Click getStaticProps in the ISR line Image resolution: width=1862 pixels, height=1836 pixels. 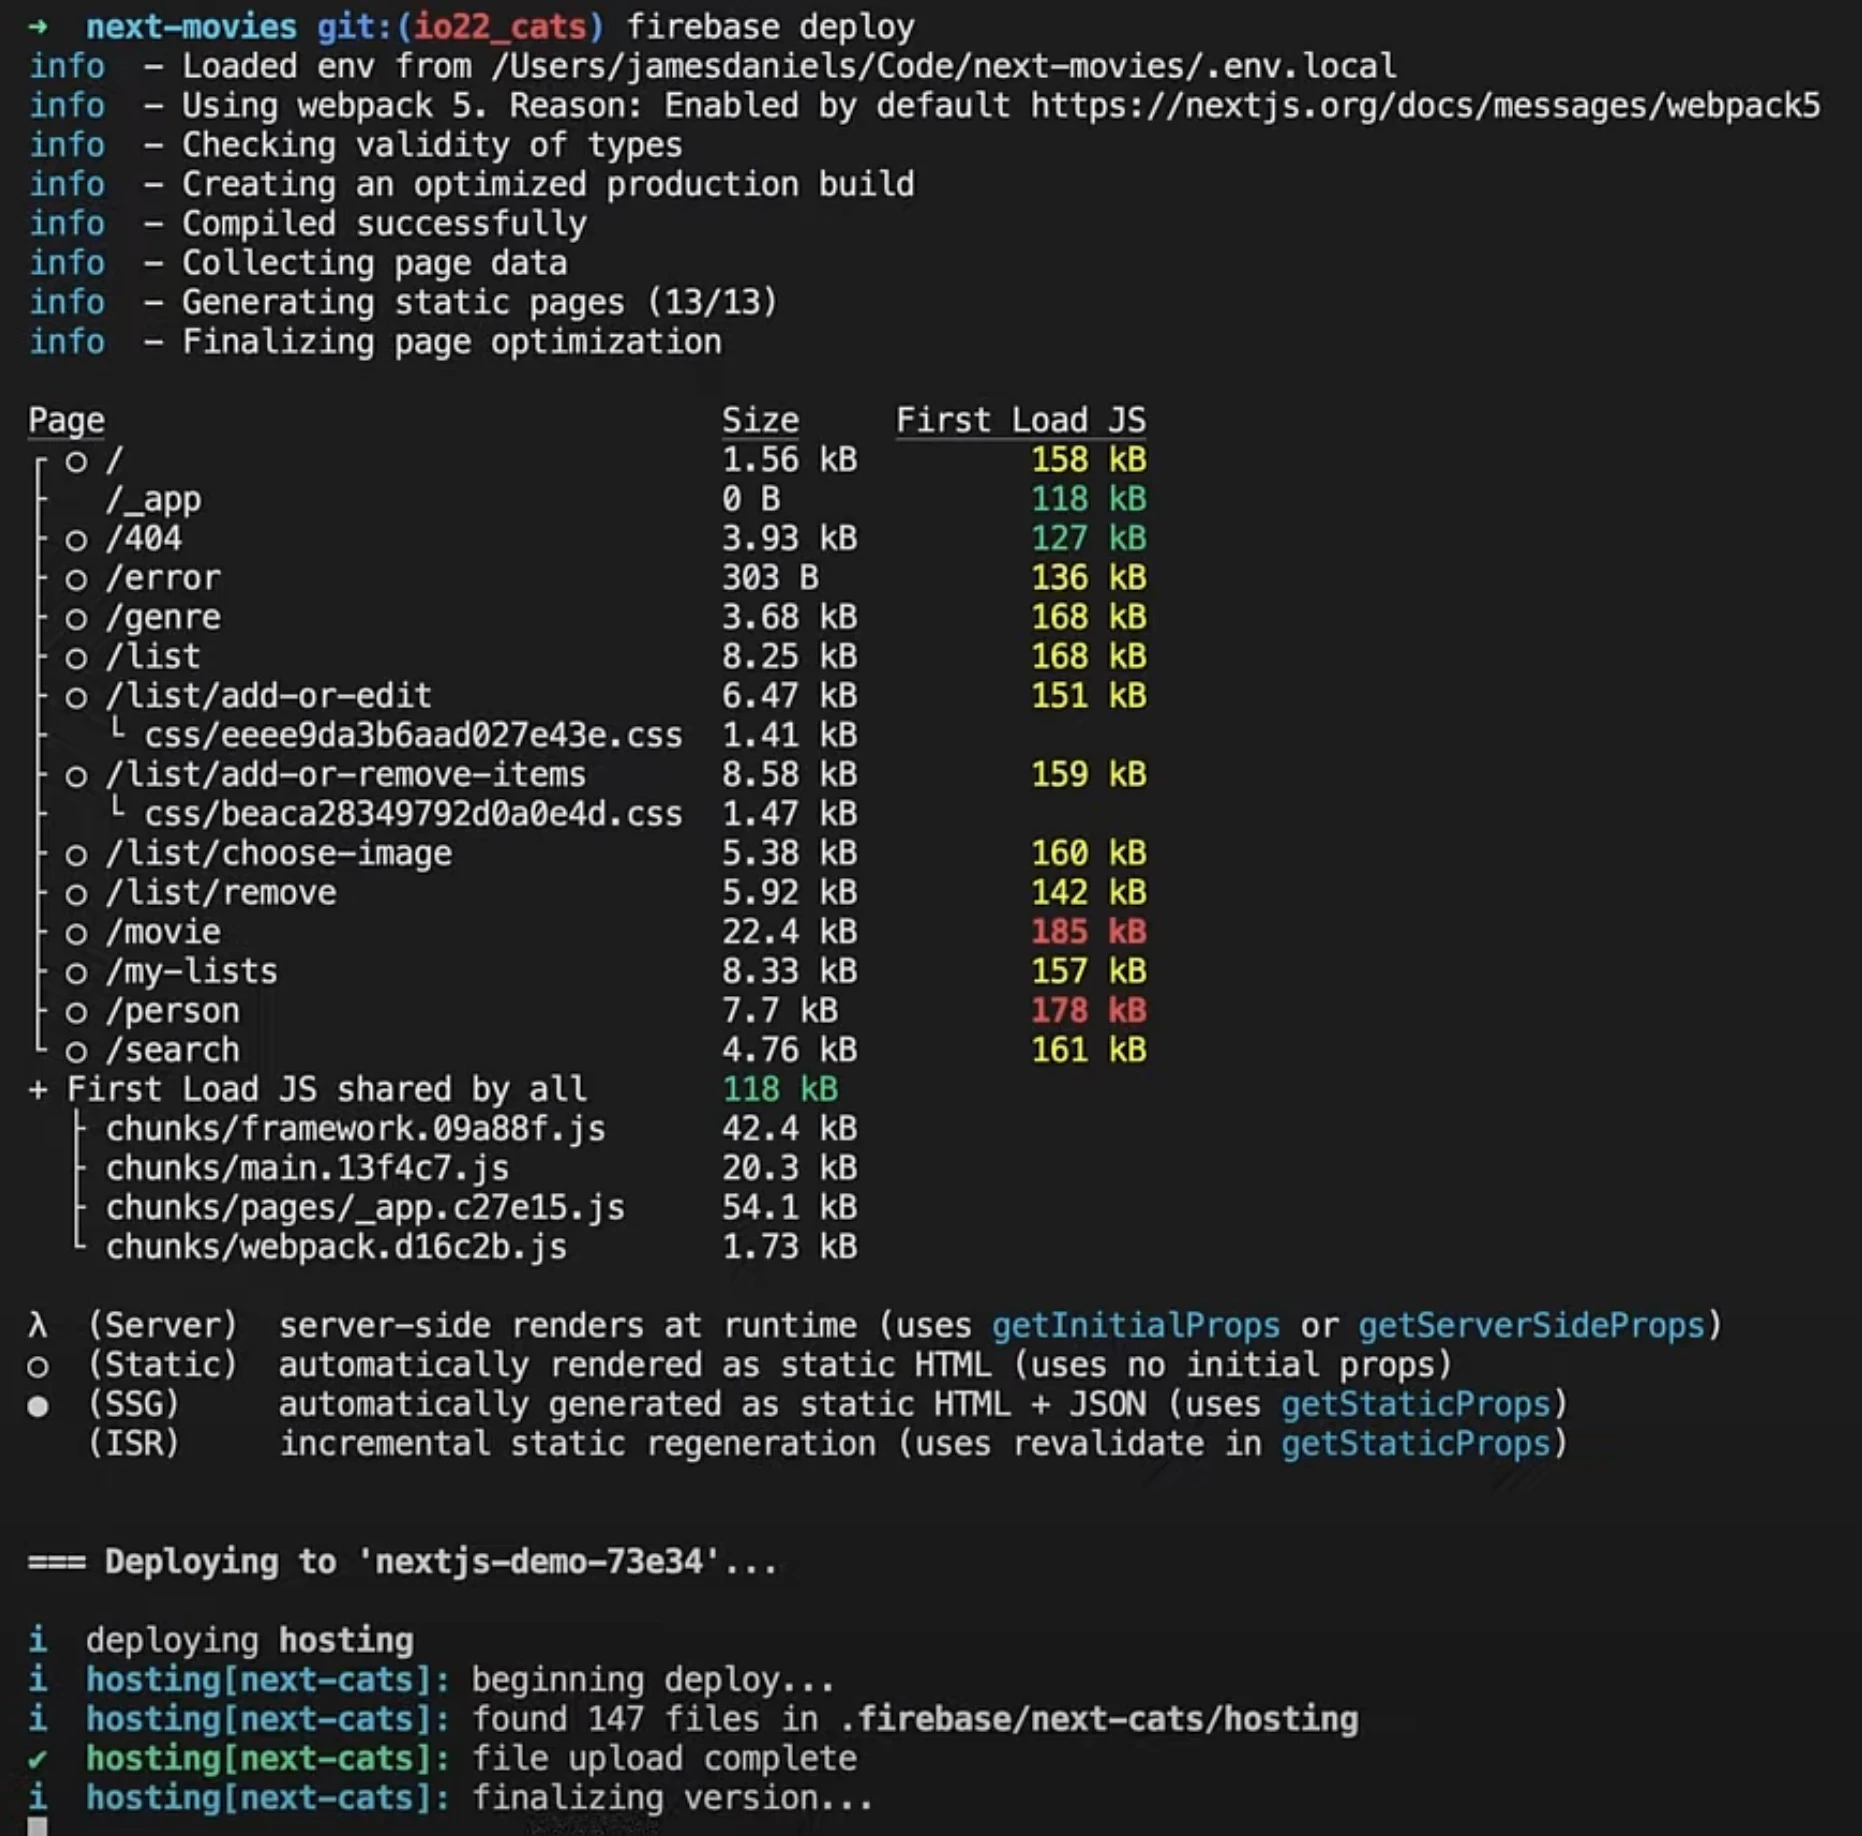(1415, 1444)
